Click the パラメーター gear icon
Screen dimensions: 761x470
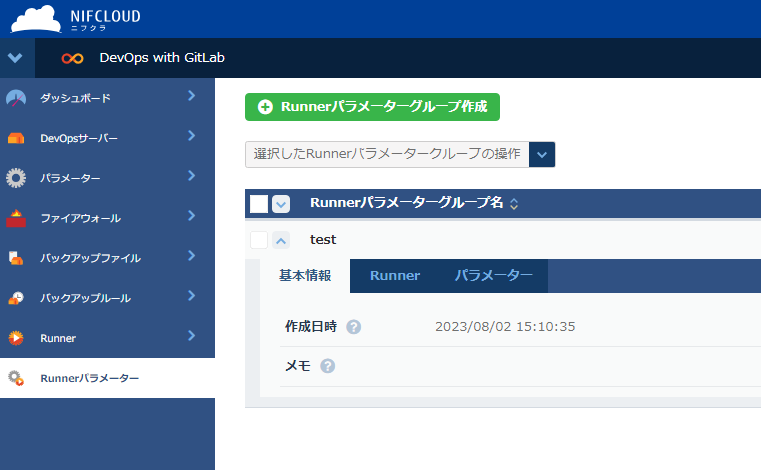(16, 178)
